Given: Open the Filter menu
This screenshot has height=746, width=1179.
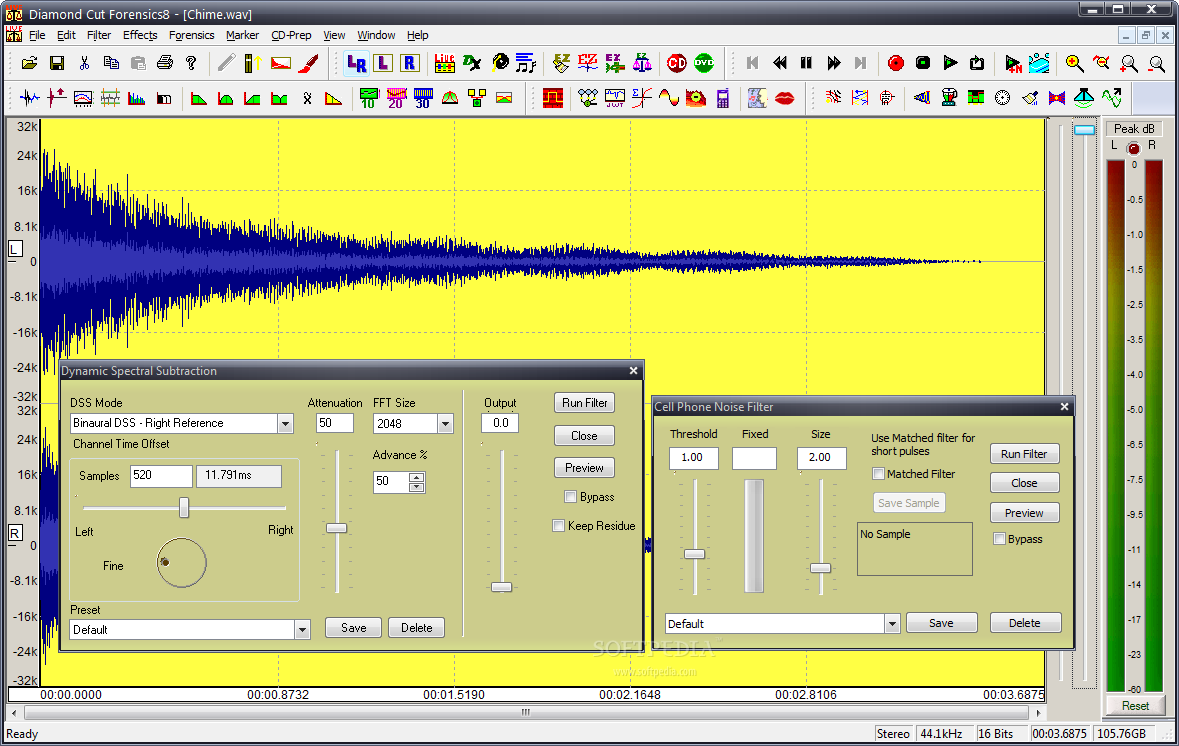Looking at the screenshot, I should [x=99, y=35].
